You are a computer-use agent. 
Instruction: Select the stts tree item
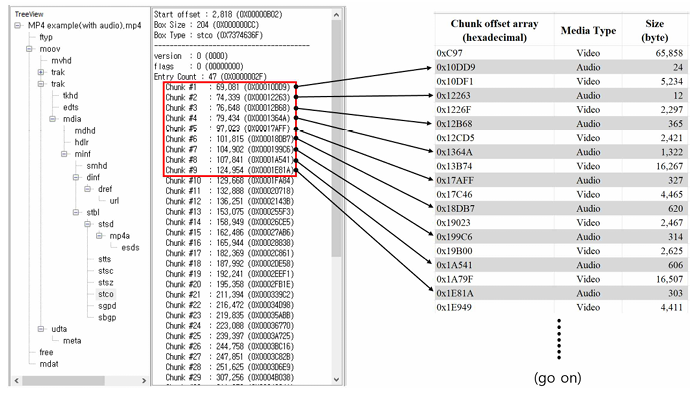(104, 259)
